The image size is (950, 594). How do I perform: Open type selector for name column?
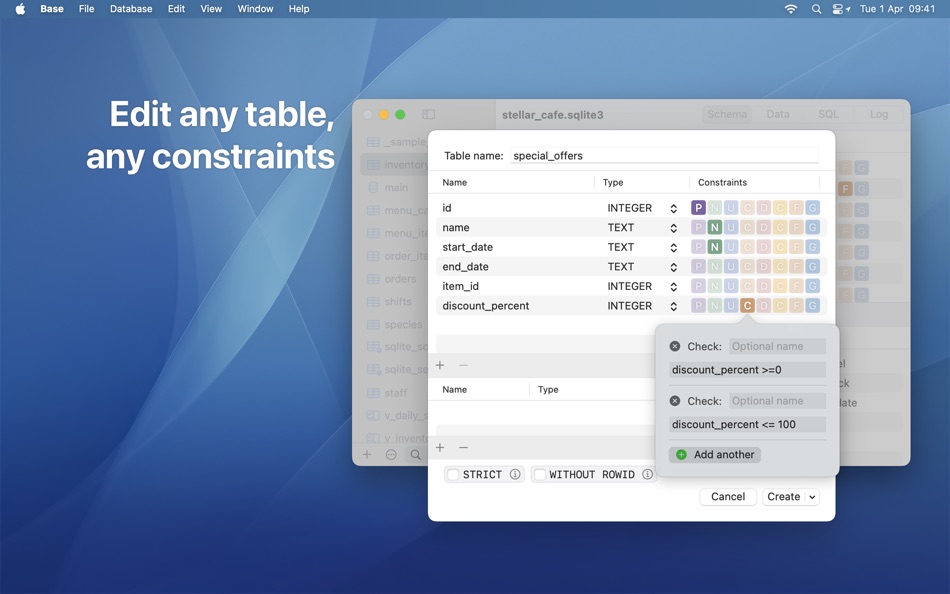tap(673, 228)
